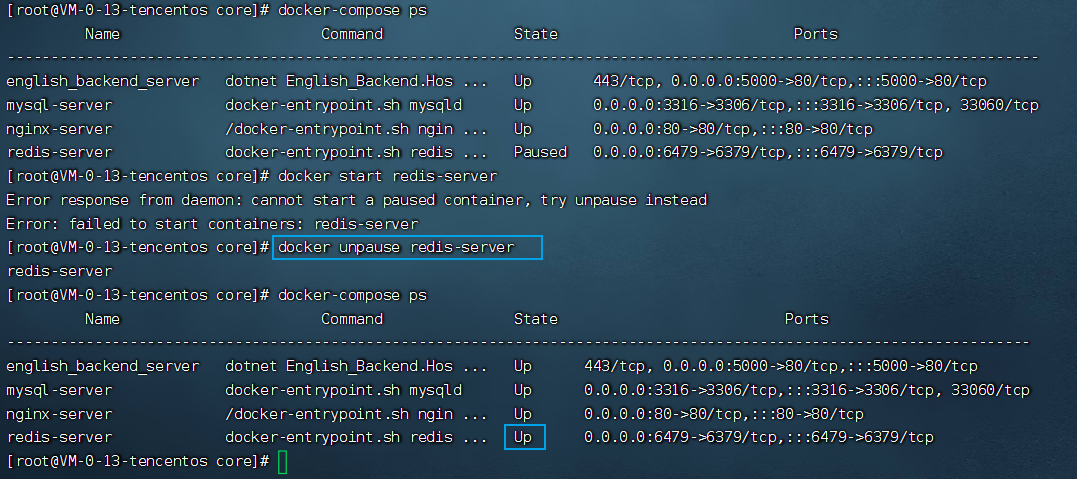Click the Ports header in the first ps output
The image size is (1077, 479).
pos(815,34)
